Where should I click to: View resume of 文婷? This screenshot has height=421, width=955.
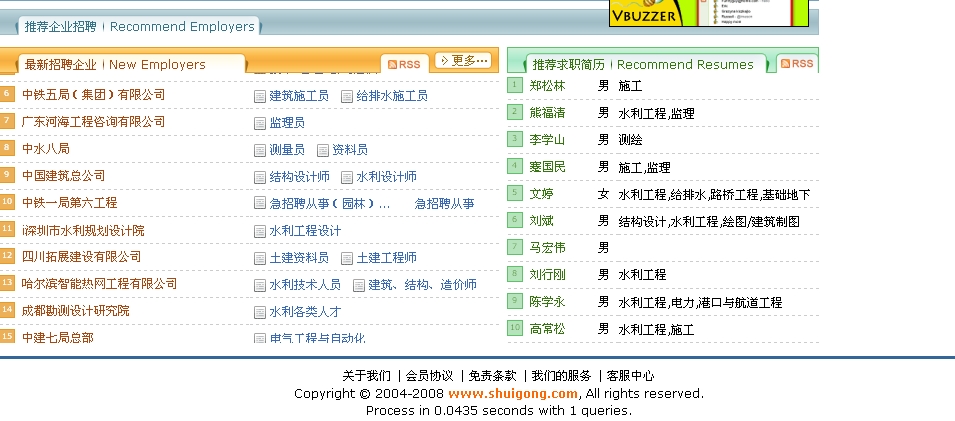pyautogui.click(x=541, y=194)
